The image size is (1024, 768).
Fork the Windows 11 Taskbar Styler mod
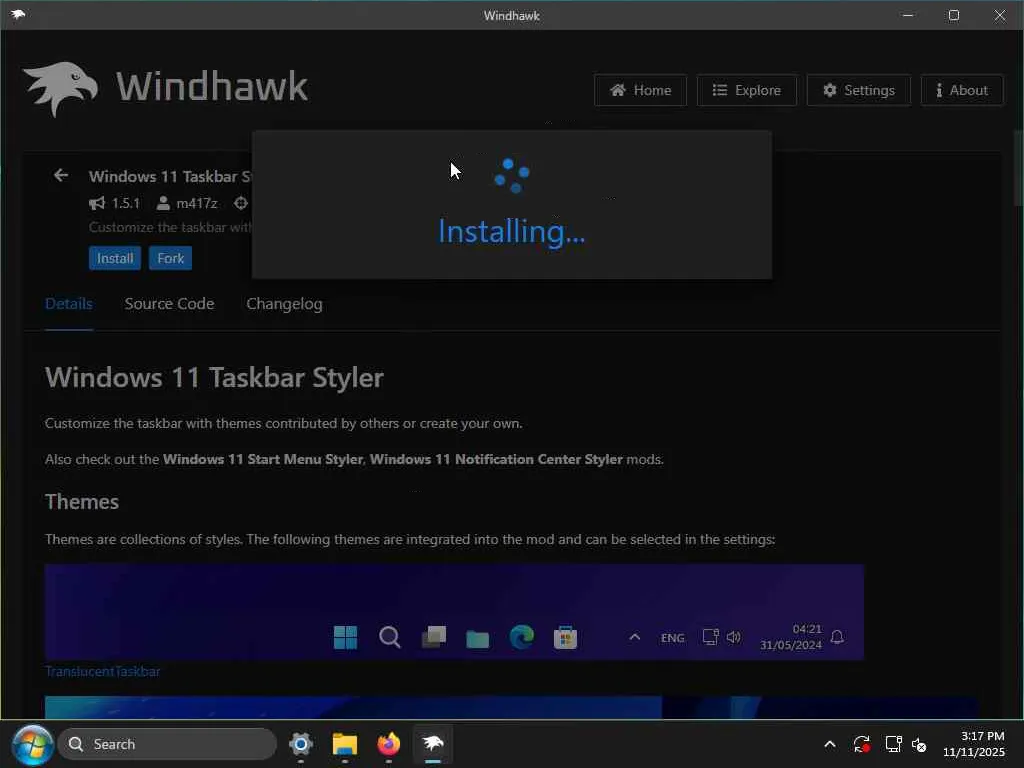point(170,258)
